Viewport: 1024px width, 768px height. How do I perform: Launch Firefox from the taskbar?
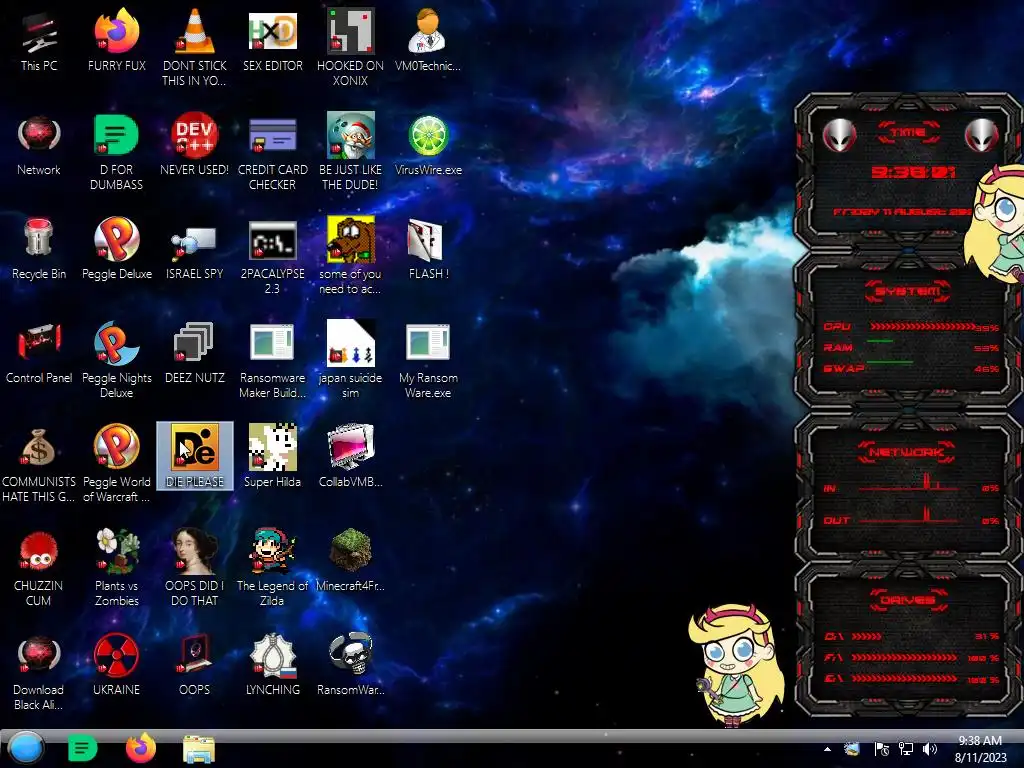point(140,748)
